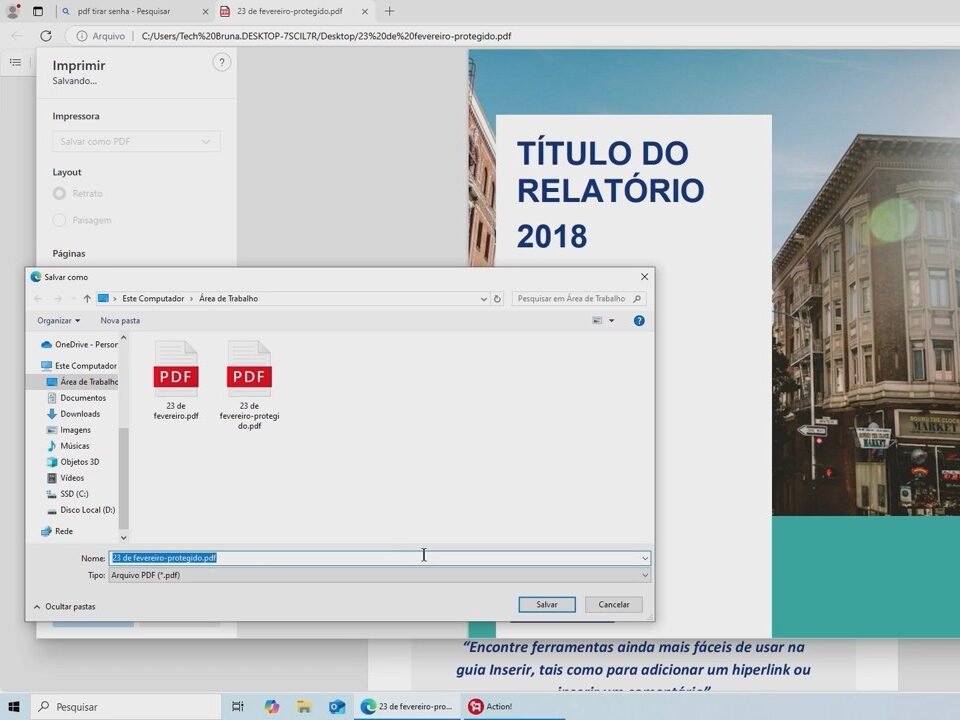Click the Task View icon on taskbar
Image resolution: width=960 pixels, height=720 pixels.
point(238,706)
